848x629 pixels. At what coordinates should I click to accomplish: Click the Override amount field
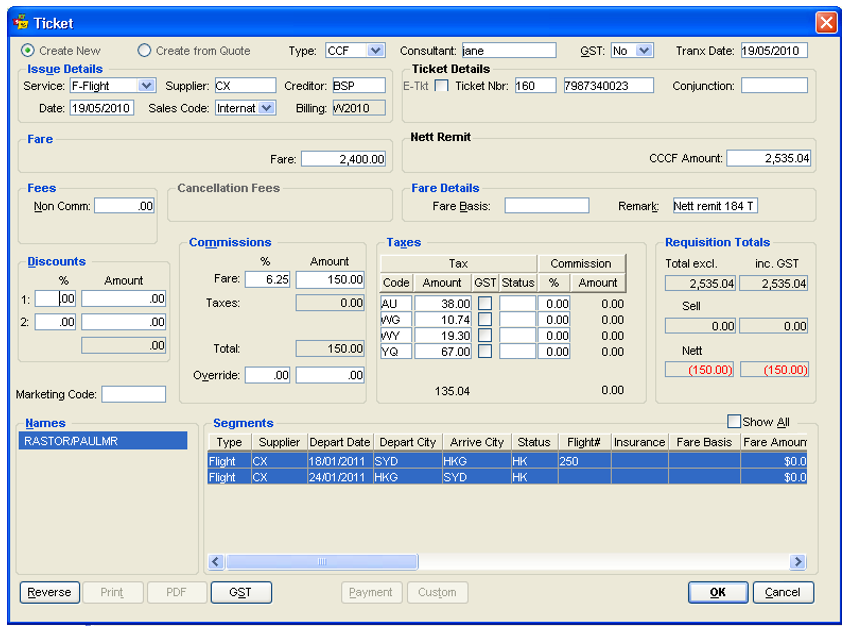click(x=330, y=375)
